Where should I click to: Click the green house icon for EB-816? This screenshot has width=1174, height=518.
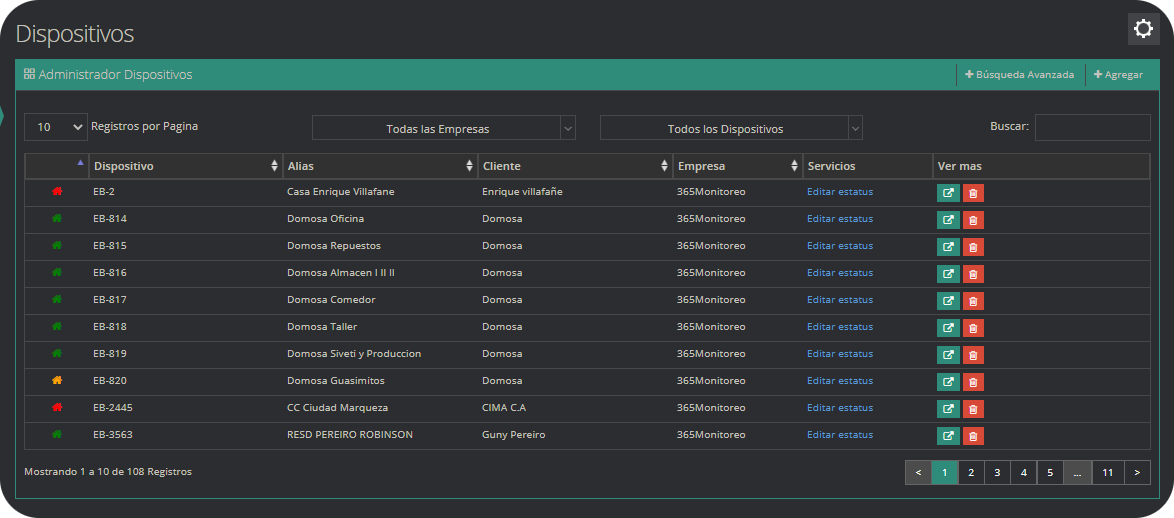(57, 272)
